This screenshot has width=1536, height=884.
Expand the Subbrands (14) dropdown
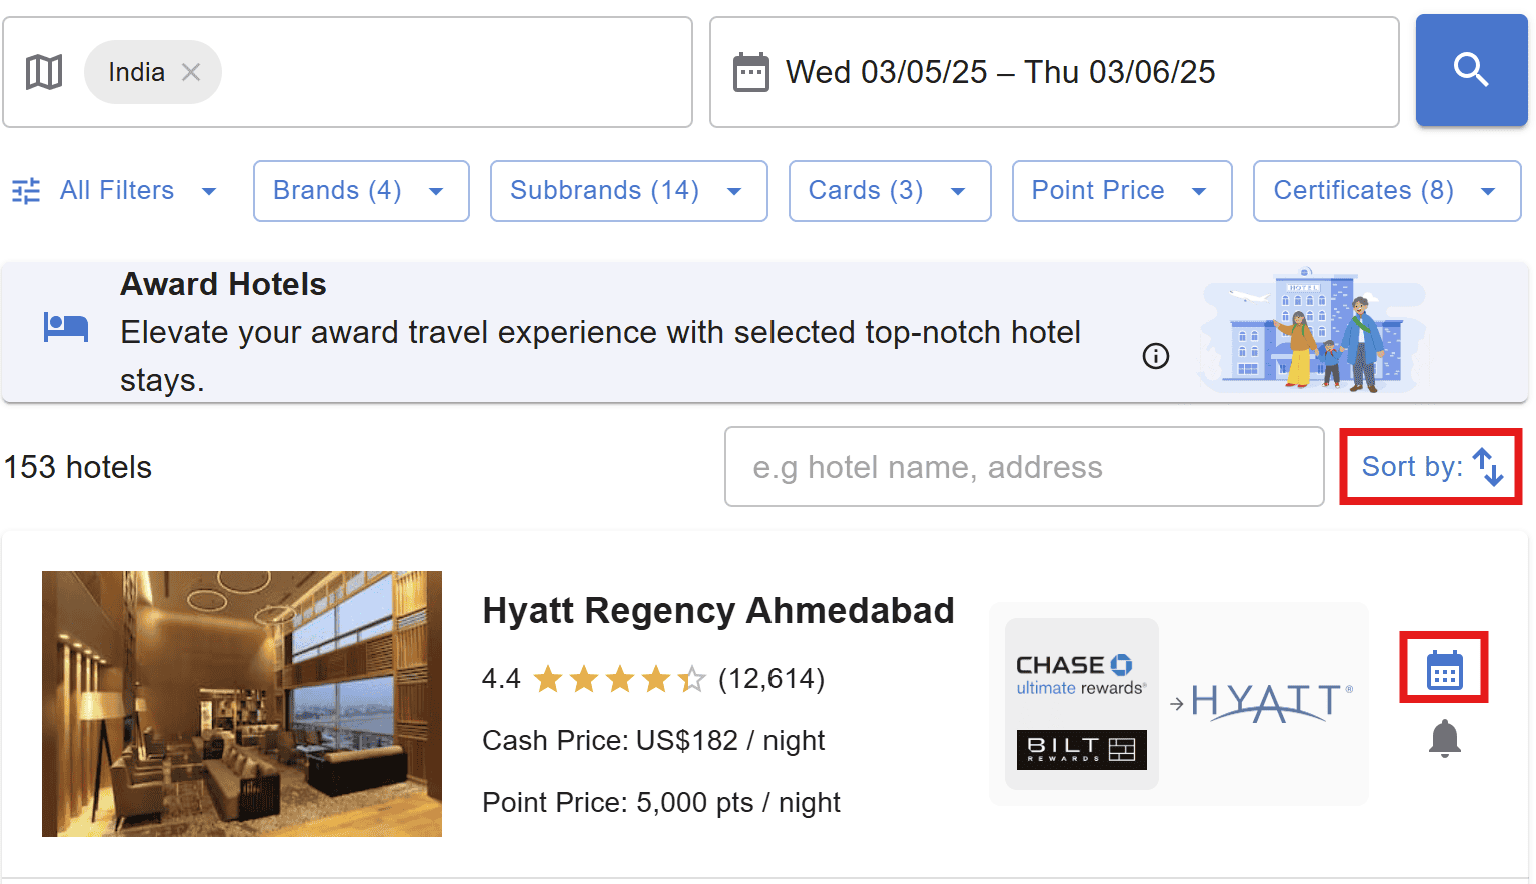628,190
